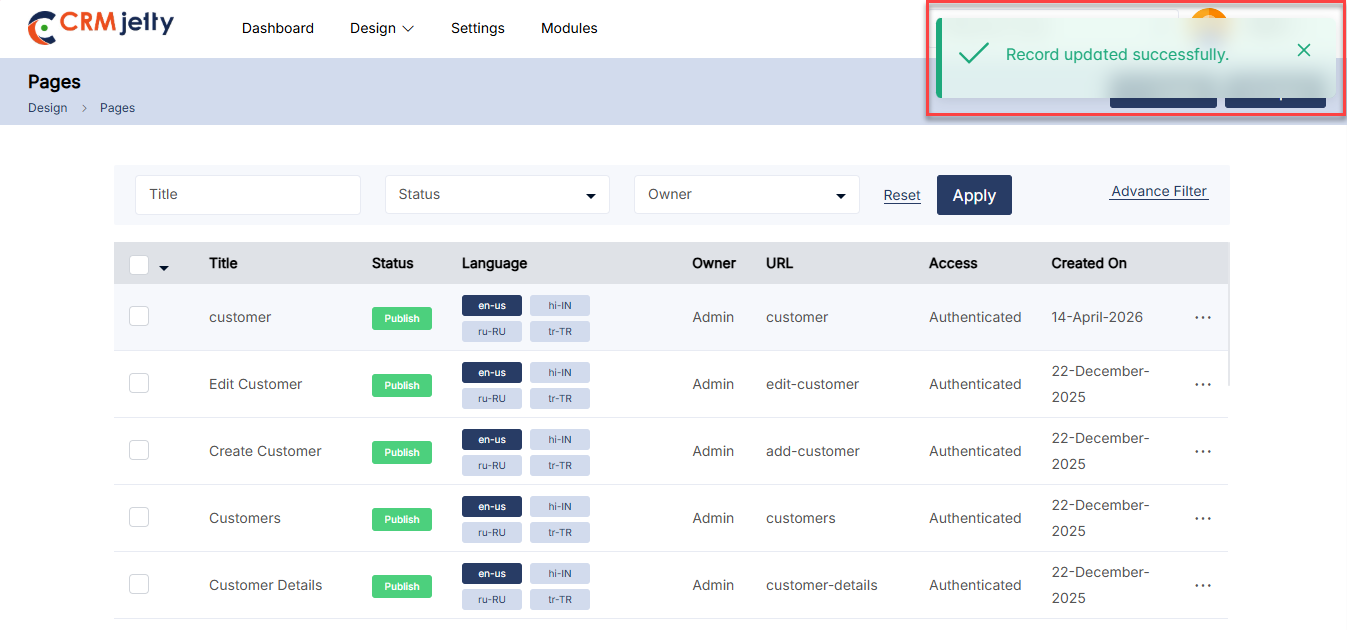Toggle the select-all checkbox in table header
The image size is (1347, 630).
139,264
